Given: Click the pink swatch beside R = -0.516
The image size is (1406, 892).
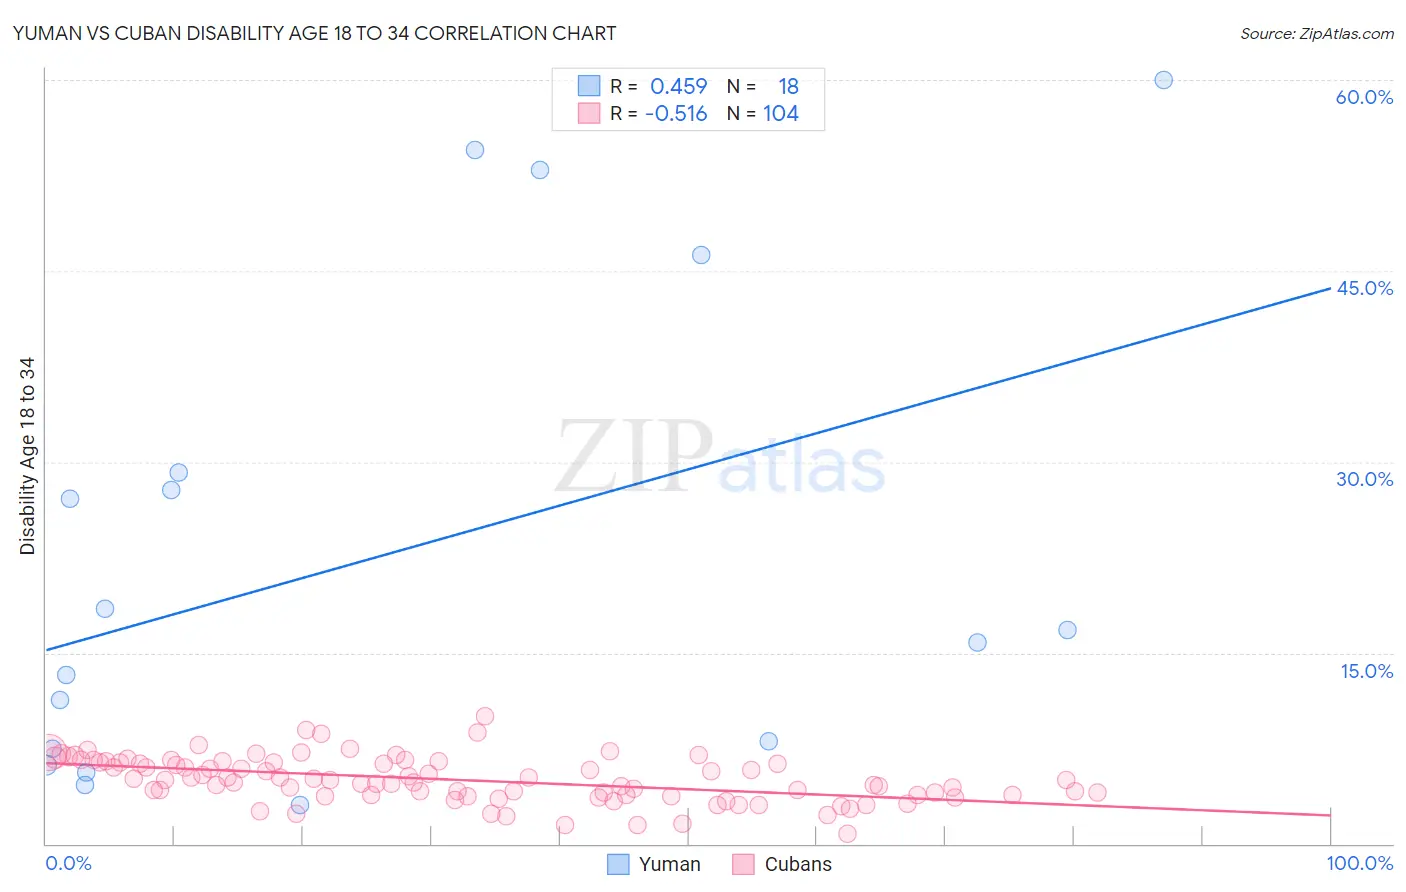Looking at the screenshot, I should (x=589, y=113).
